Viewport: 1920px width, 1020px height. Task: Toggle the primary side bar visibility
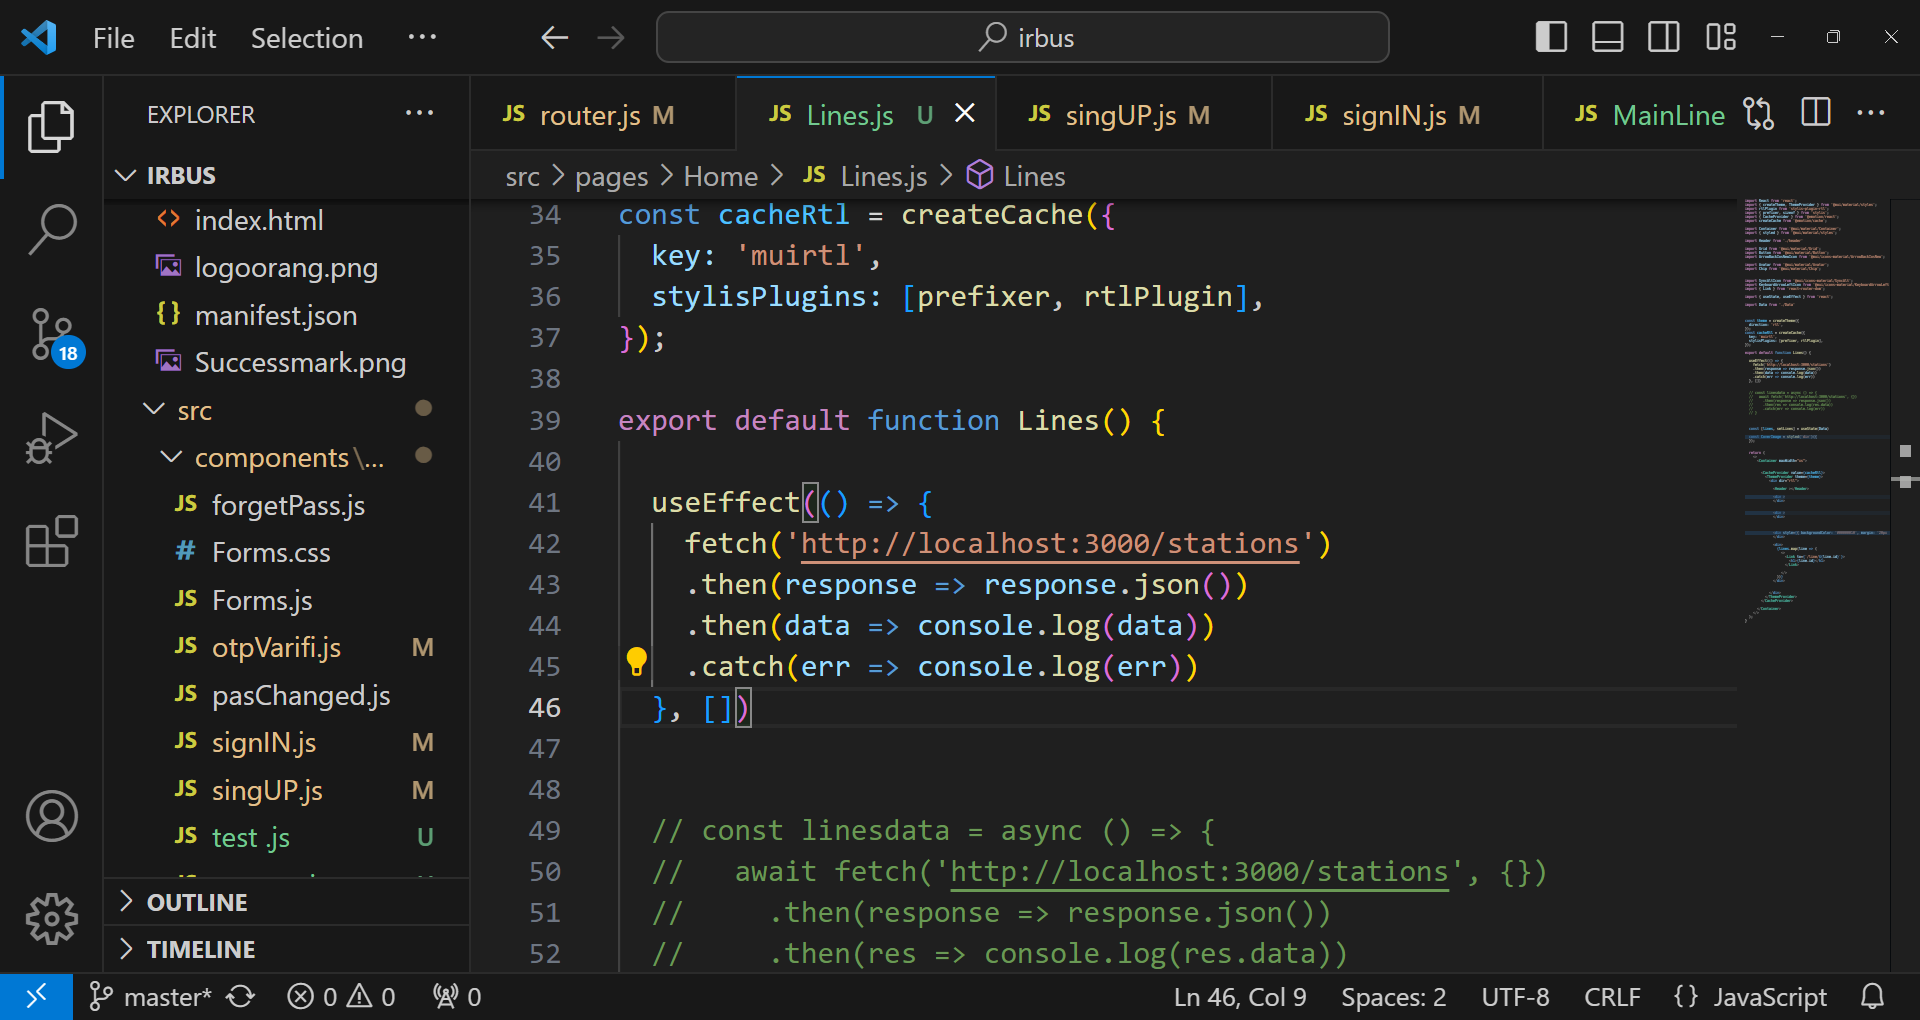[1551, 37]
